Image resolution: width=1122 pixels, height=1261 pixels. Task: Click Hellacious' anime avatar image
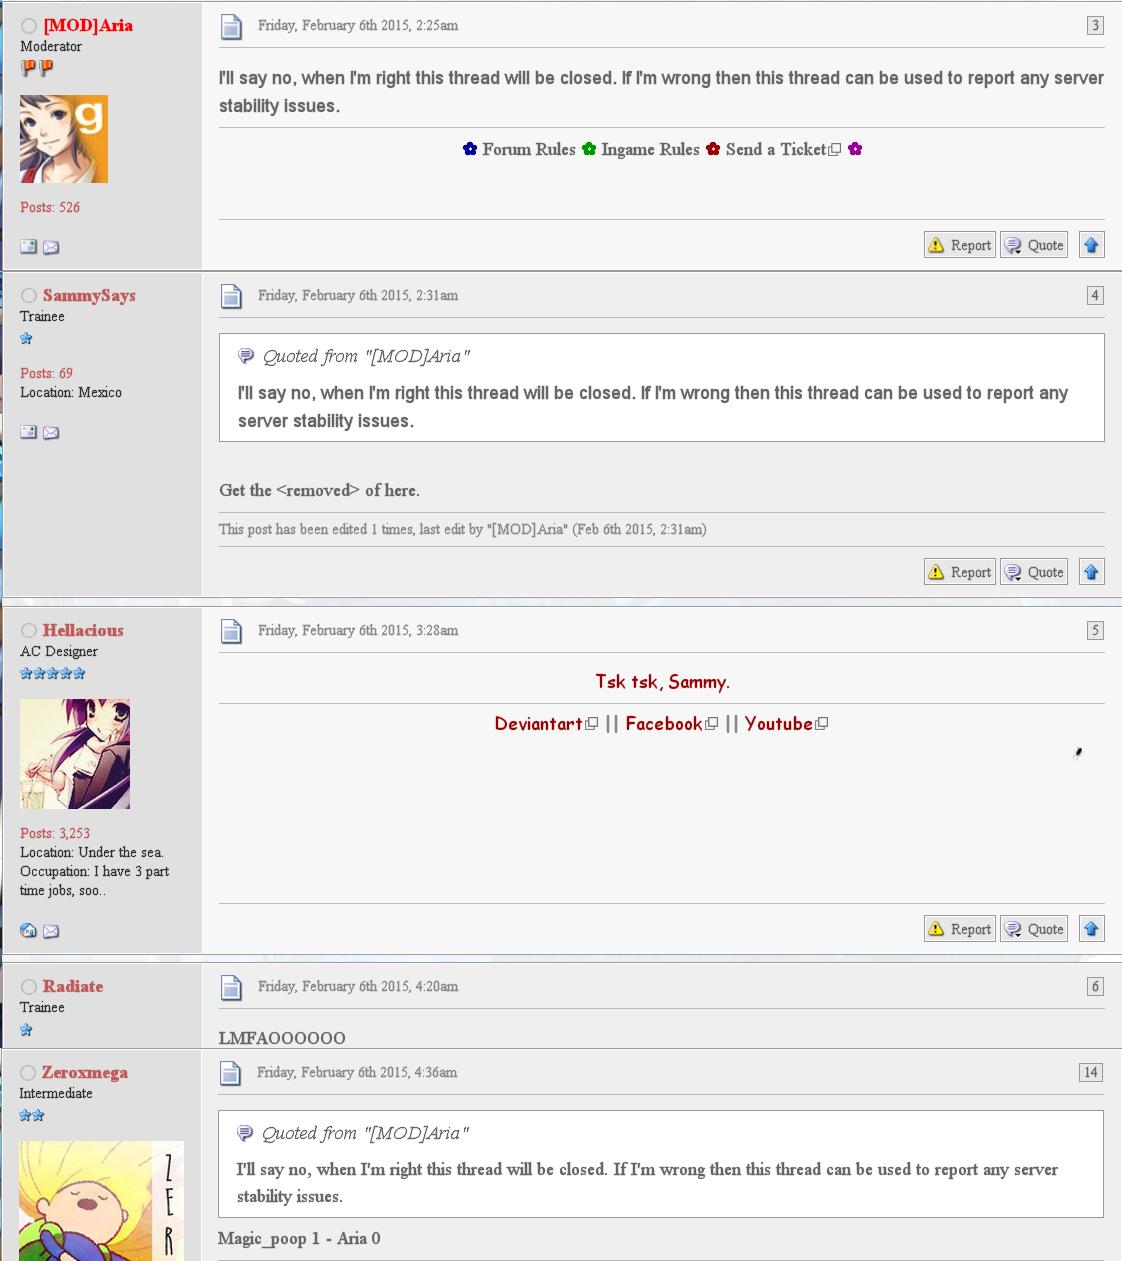click(x=75, y=754)
